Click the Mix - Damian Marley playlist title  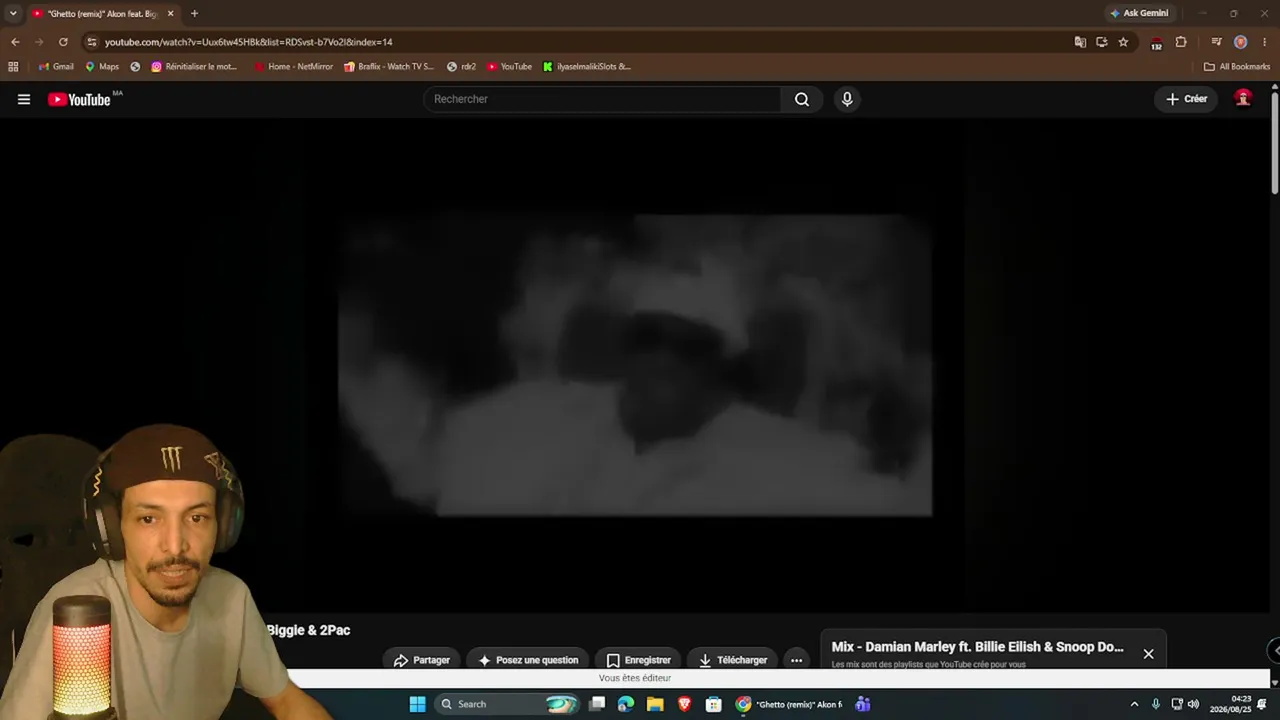coord(977,647)
